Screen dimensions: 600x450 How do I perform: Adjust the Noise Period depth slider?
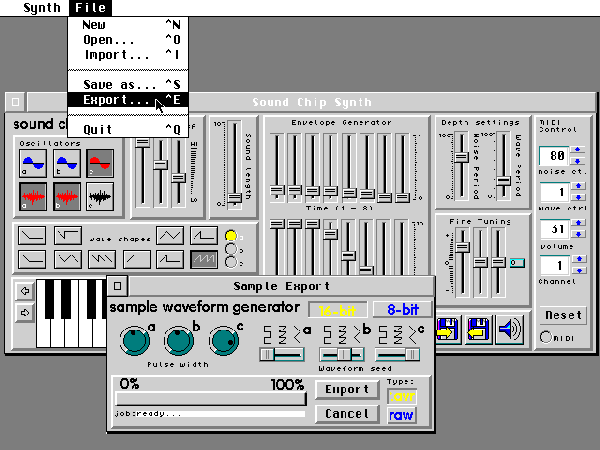460,157
